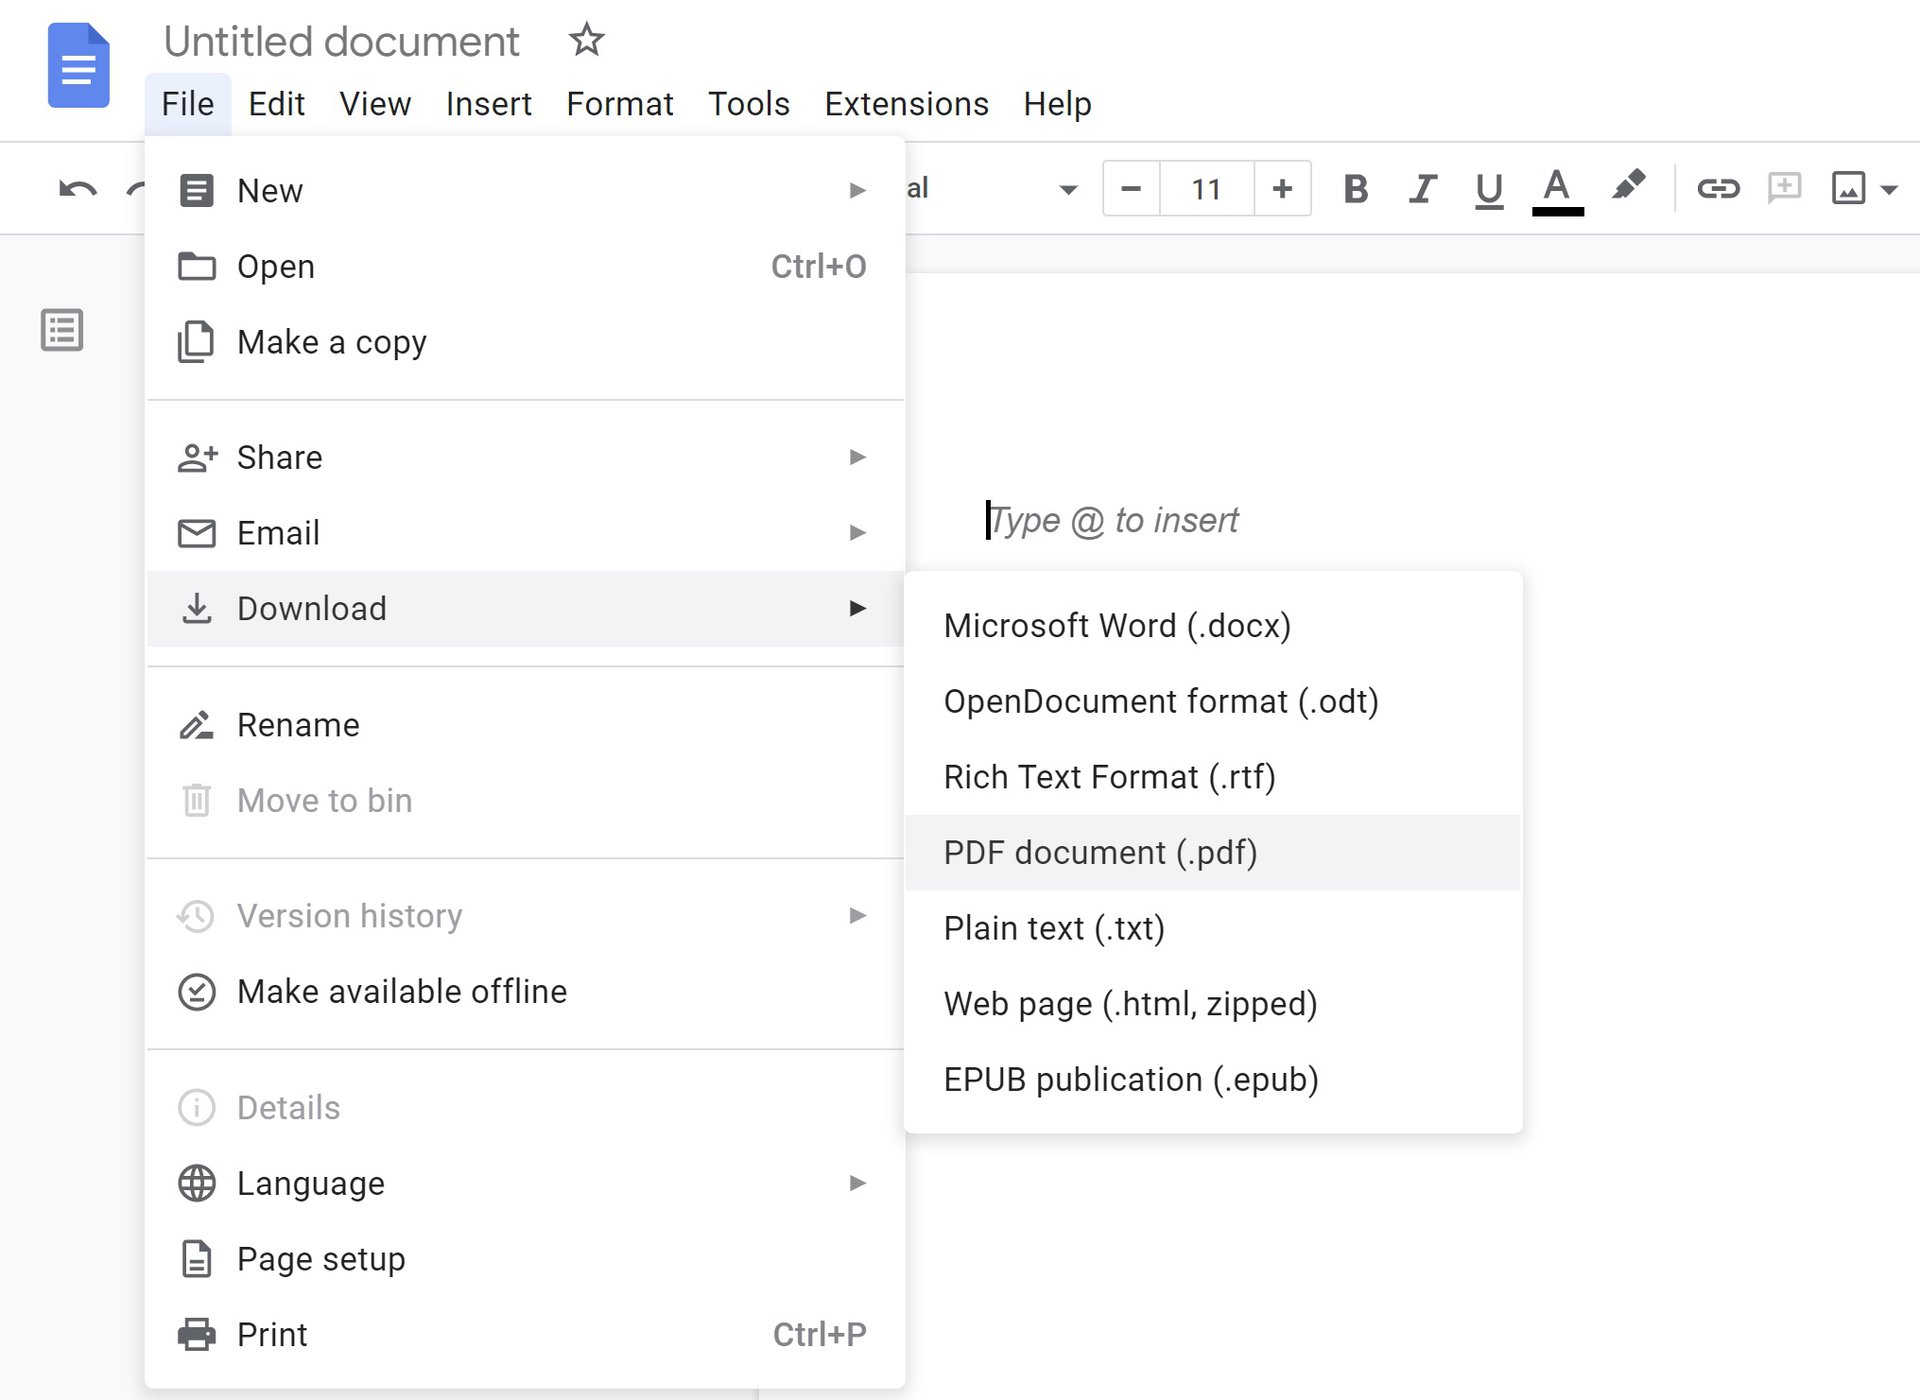Click the Insert image icon
1920x1400 pixels.
click(x=1848, y=188)
